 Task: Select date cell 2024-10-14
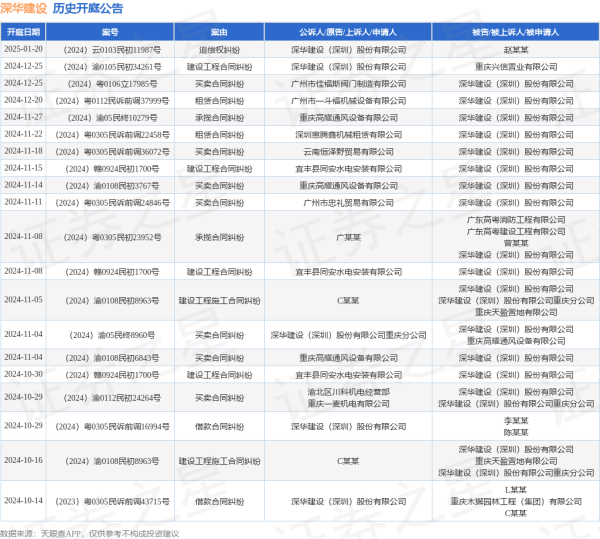coord(23,501)
